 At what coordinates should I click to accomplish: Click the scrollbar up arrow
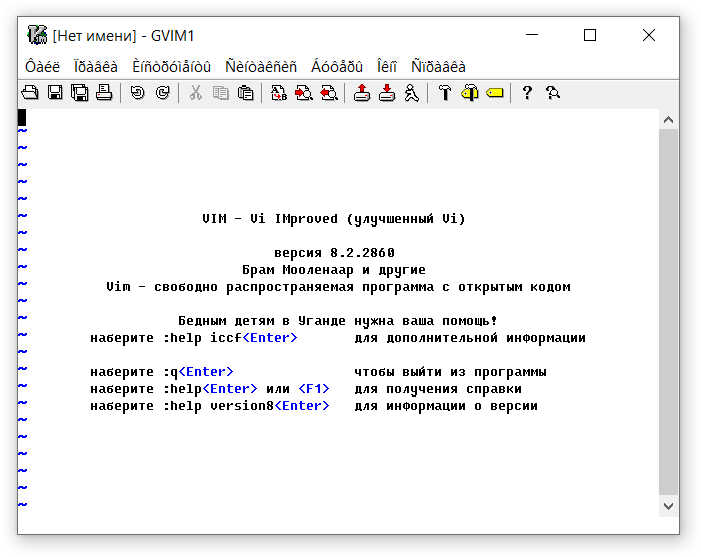coord(668,119)
